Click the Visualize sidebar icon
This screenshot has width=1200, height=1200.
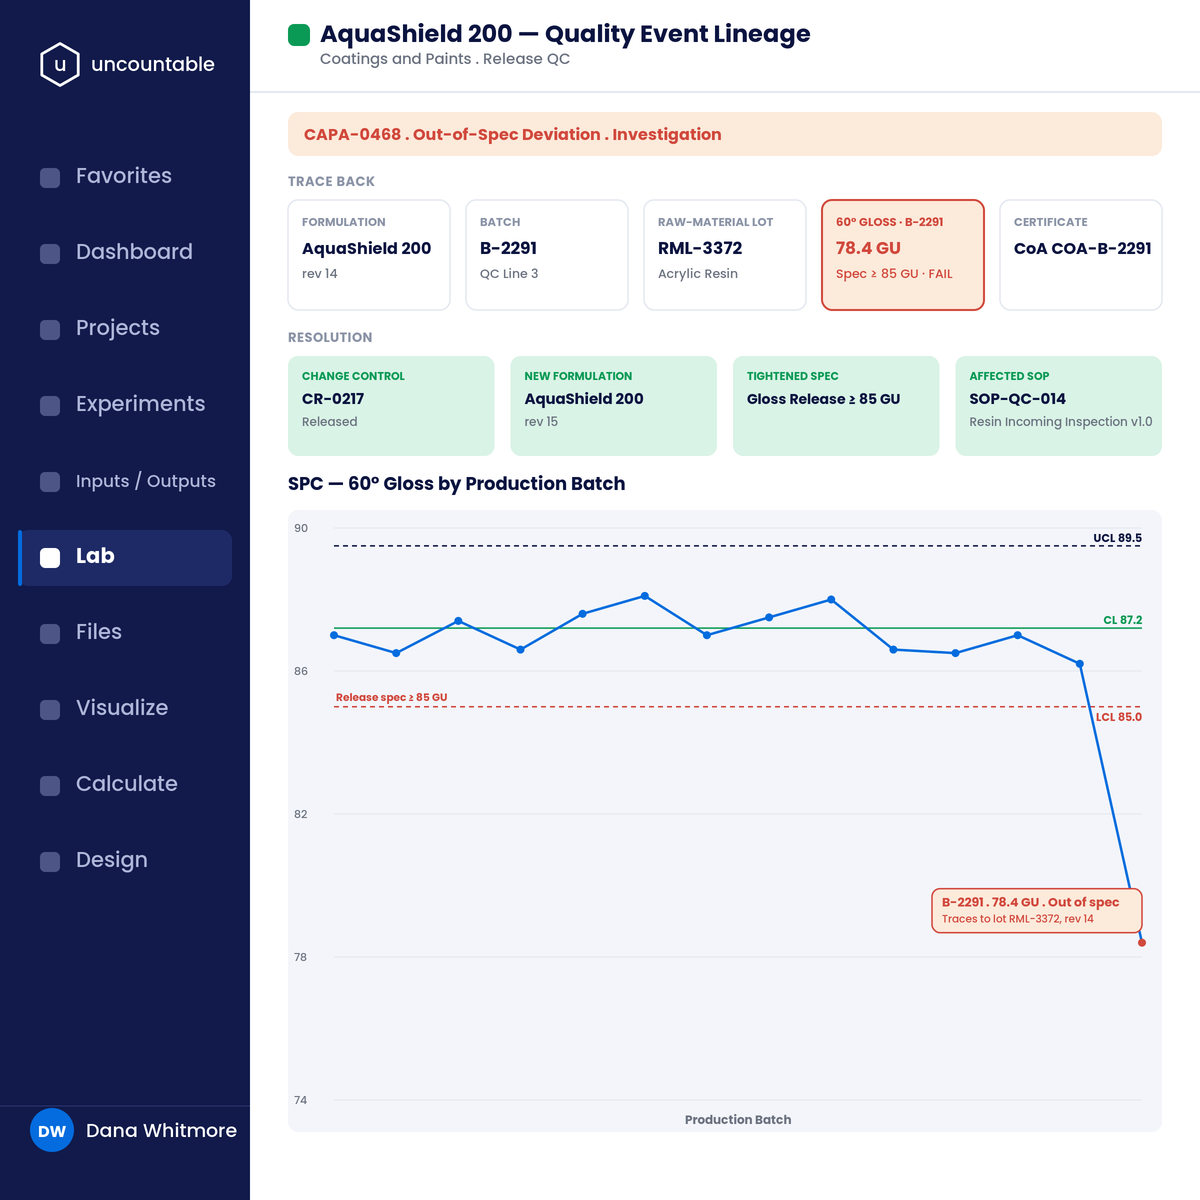click(x=50, y=710)
